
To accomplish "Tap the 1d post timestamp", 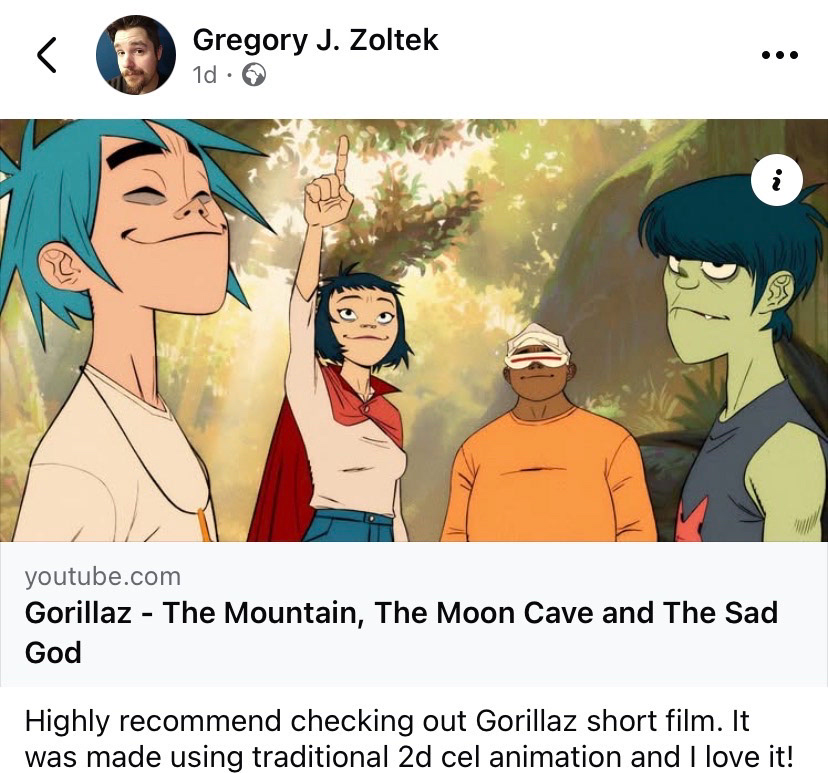I will tap(204, 76).
